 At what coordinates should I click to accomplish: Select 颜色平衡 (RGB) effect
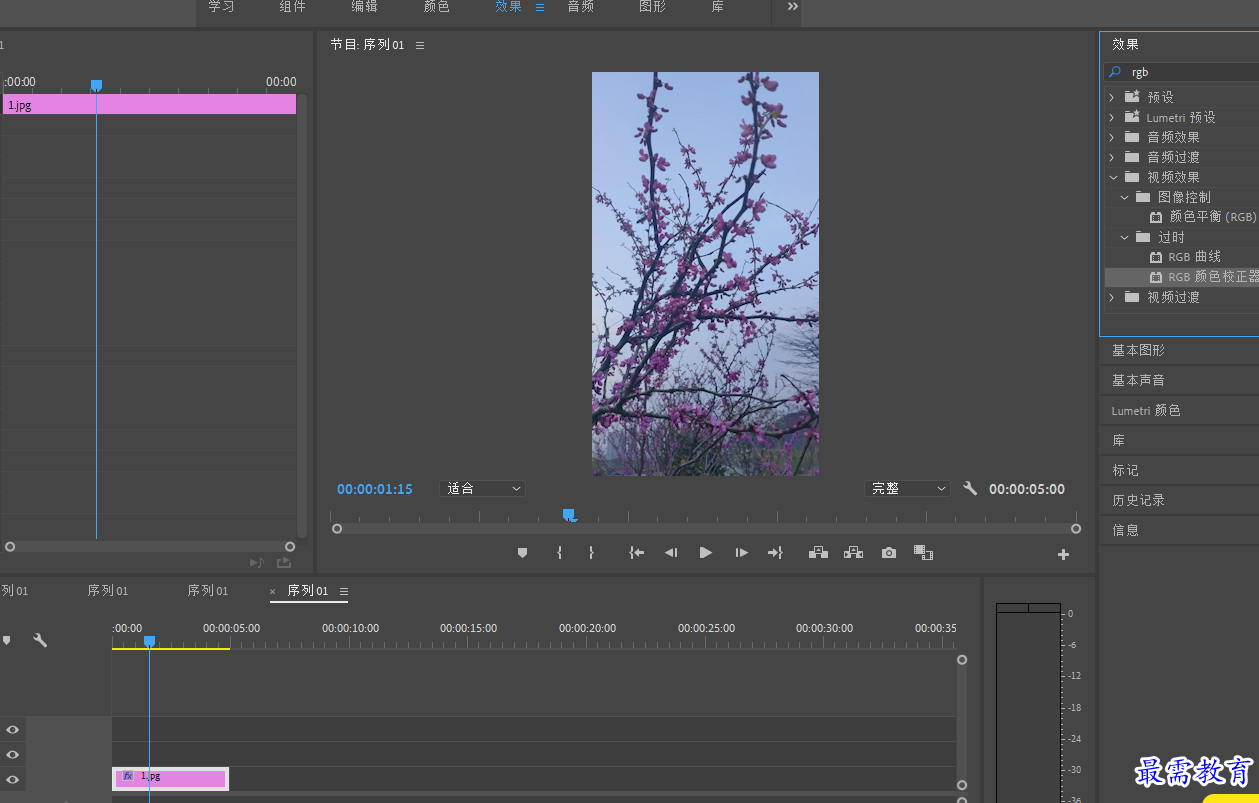click(x=1212, y=217)
